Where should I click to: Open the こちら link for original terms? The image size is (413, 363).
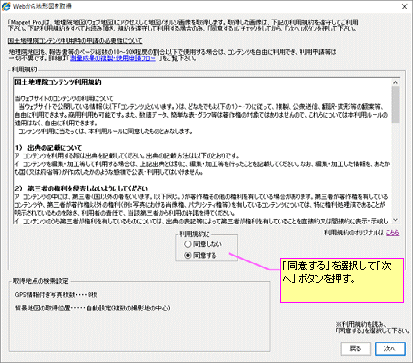coord(393,233)
